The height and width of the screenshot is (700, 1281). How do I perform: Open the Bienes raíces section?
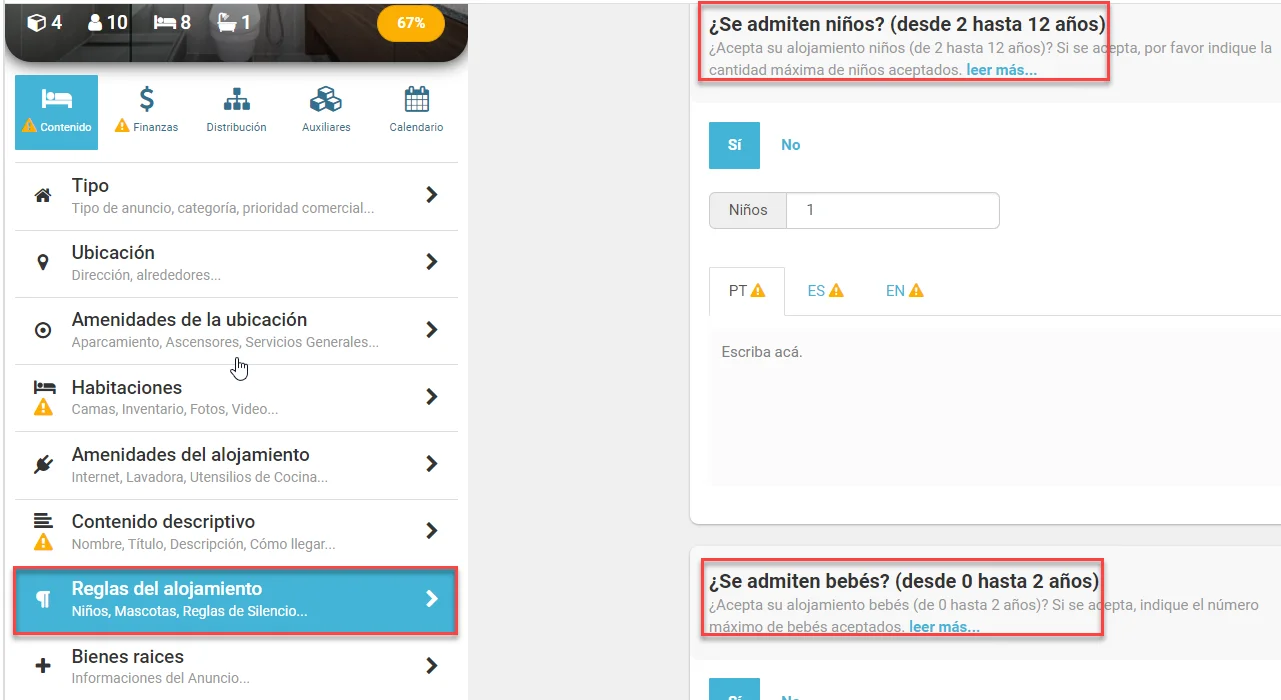tap(236, 666)
